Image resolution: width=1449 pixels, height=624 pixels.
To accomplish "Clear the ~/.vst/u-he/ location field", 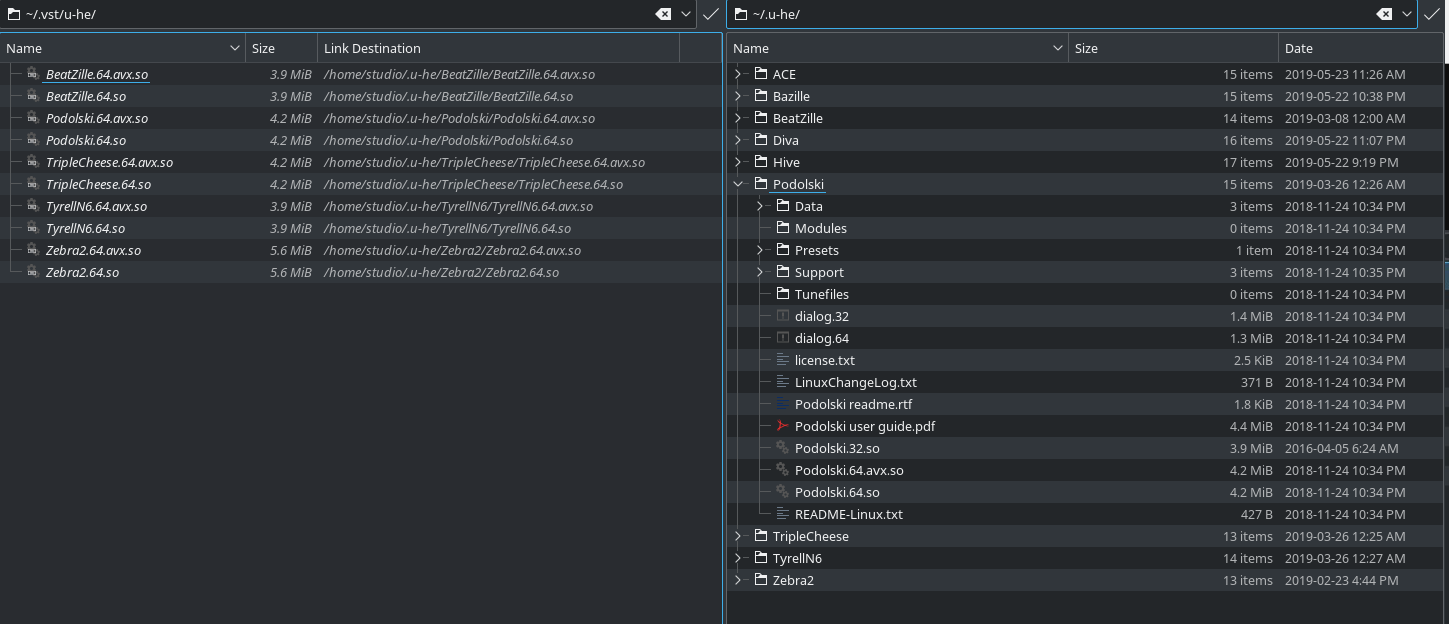I will click(663, 14).
